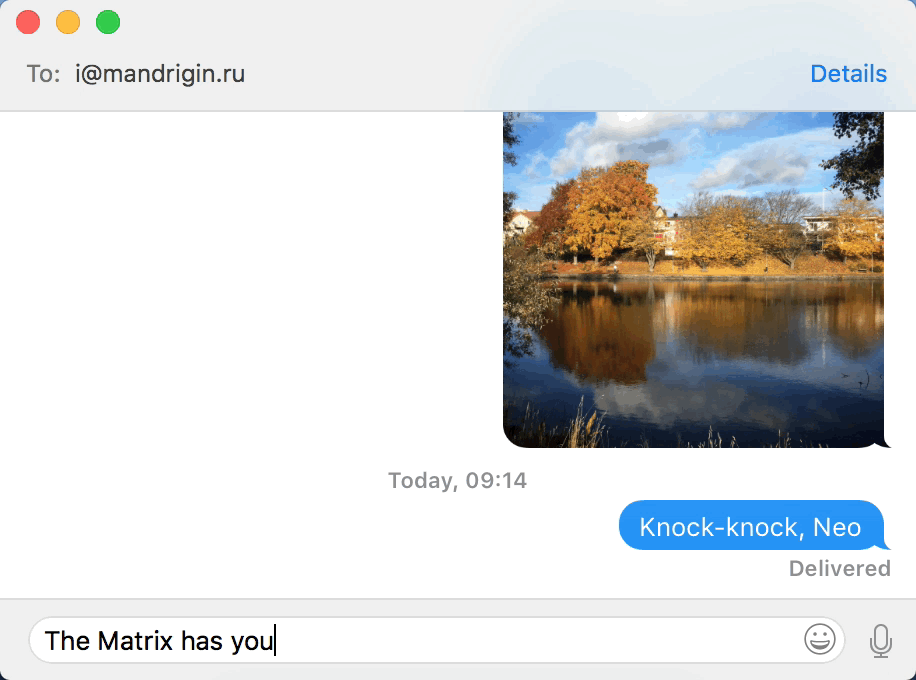Open the emoji picker smiley icon
The image size is (916, 680).
820,639
